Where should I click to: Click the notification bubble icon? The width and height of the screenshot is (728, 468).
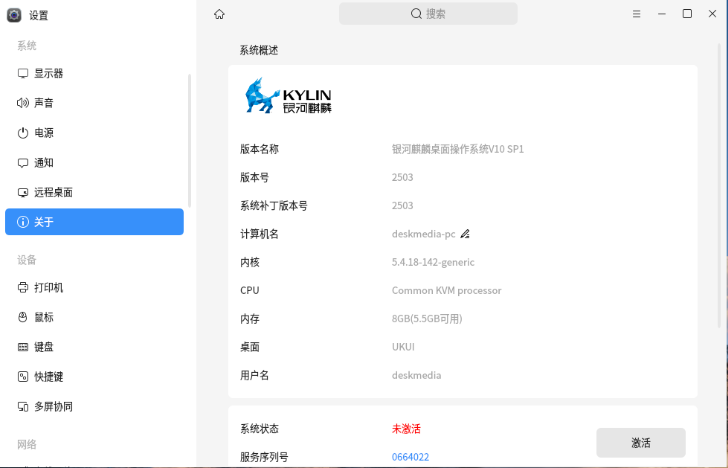click(x=23, y=162)
